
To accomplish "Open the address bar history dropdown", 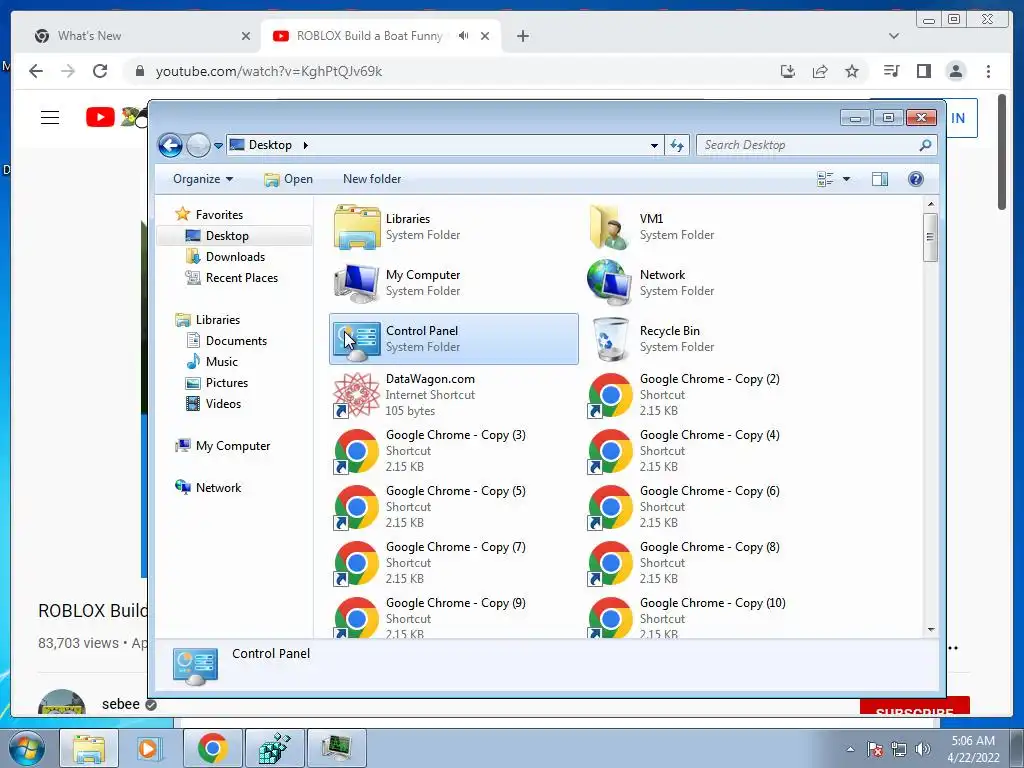I will point(654,146).
